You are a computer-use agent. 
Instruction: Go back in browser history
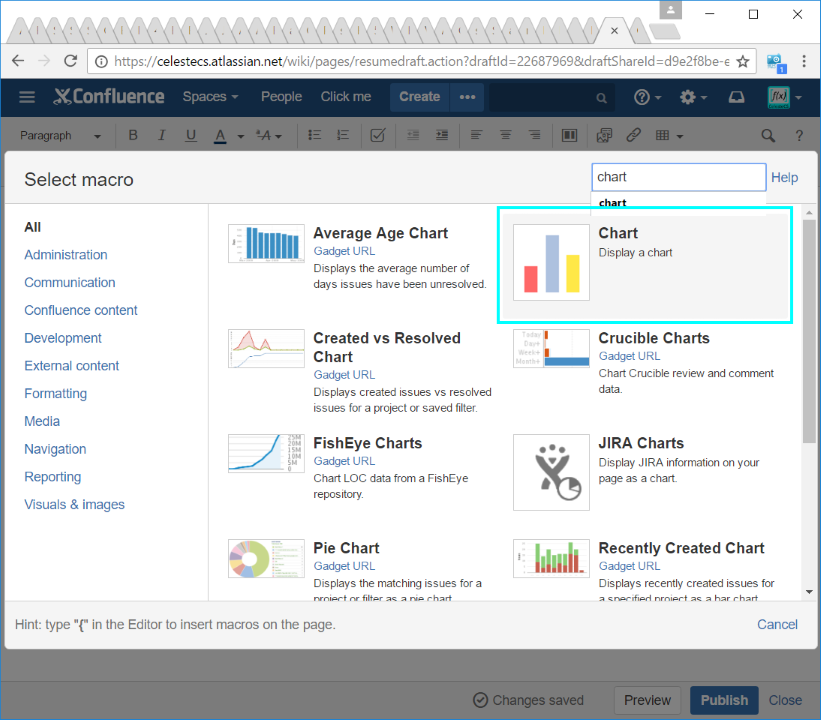[x=18, y=61]
